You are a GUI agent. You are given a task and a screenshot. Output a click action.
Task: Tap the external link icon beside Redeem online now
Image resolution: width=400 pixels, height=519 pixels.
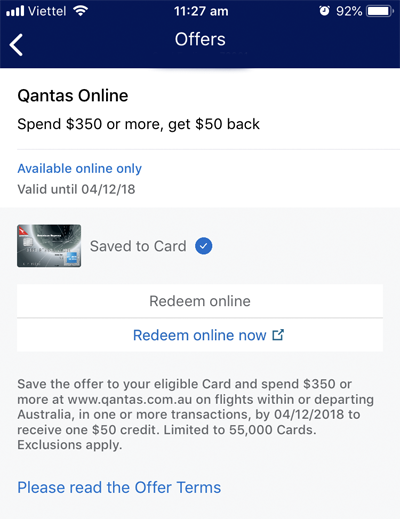pos(278,335)
